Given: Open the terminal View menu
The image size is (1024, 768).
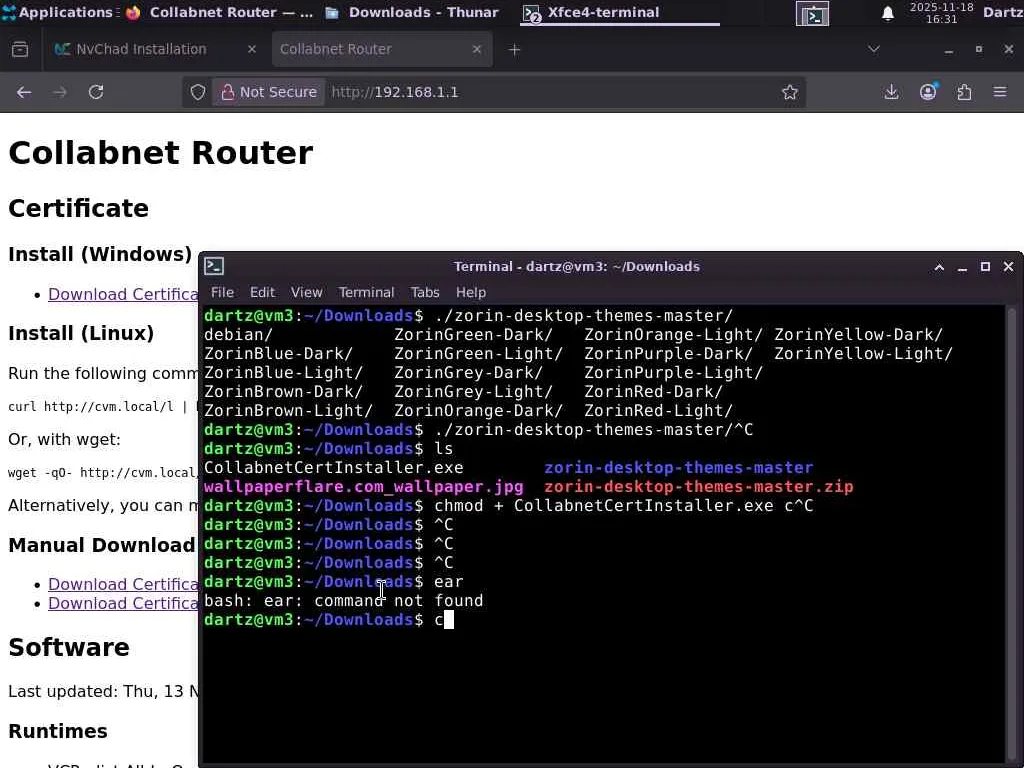Looking at the screenshot, I should coord(306,292).
